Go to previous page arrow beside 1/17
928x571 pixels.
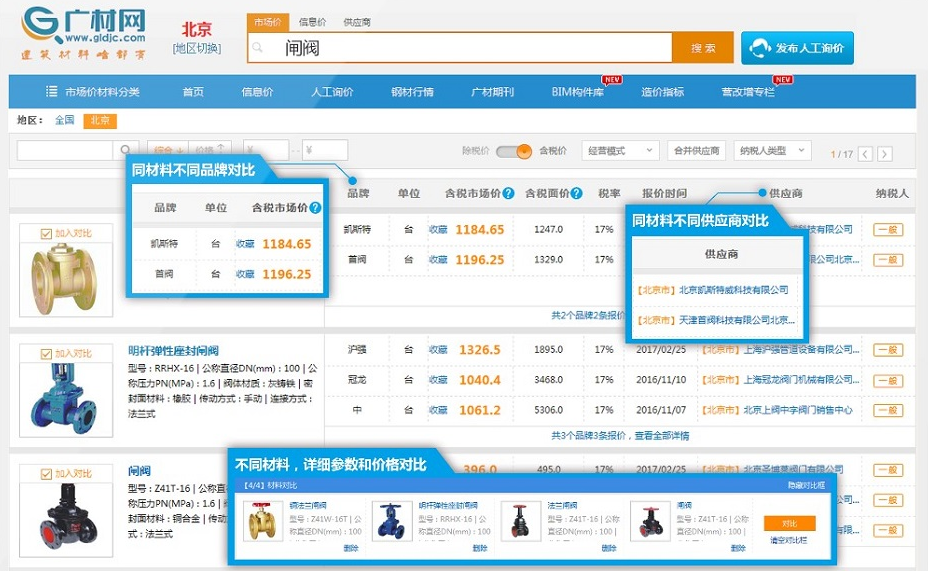(x=865, y=154)
